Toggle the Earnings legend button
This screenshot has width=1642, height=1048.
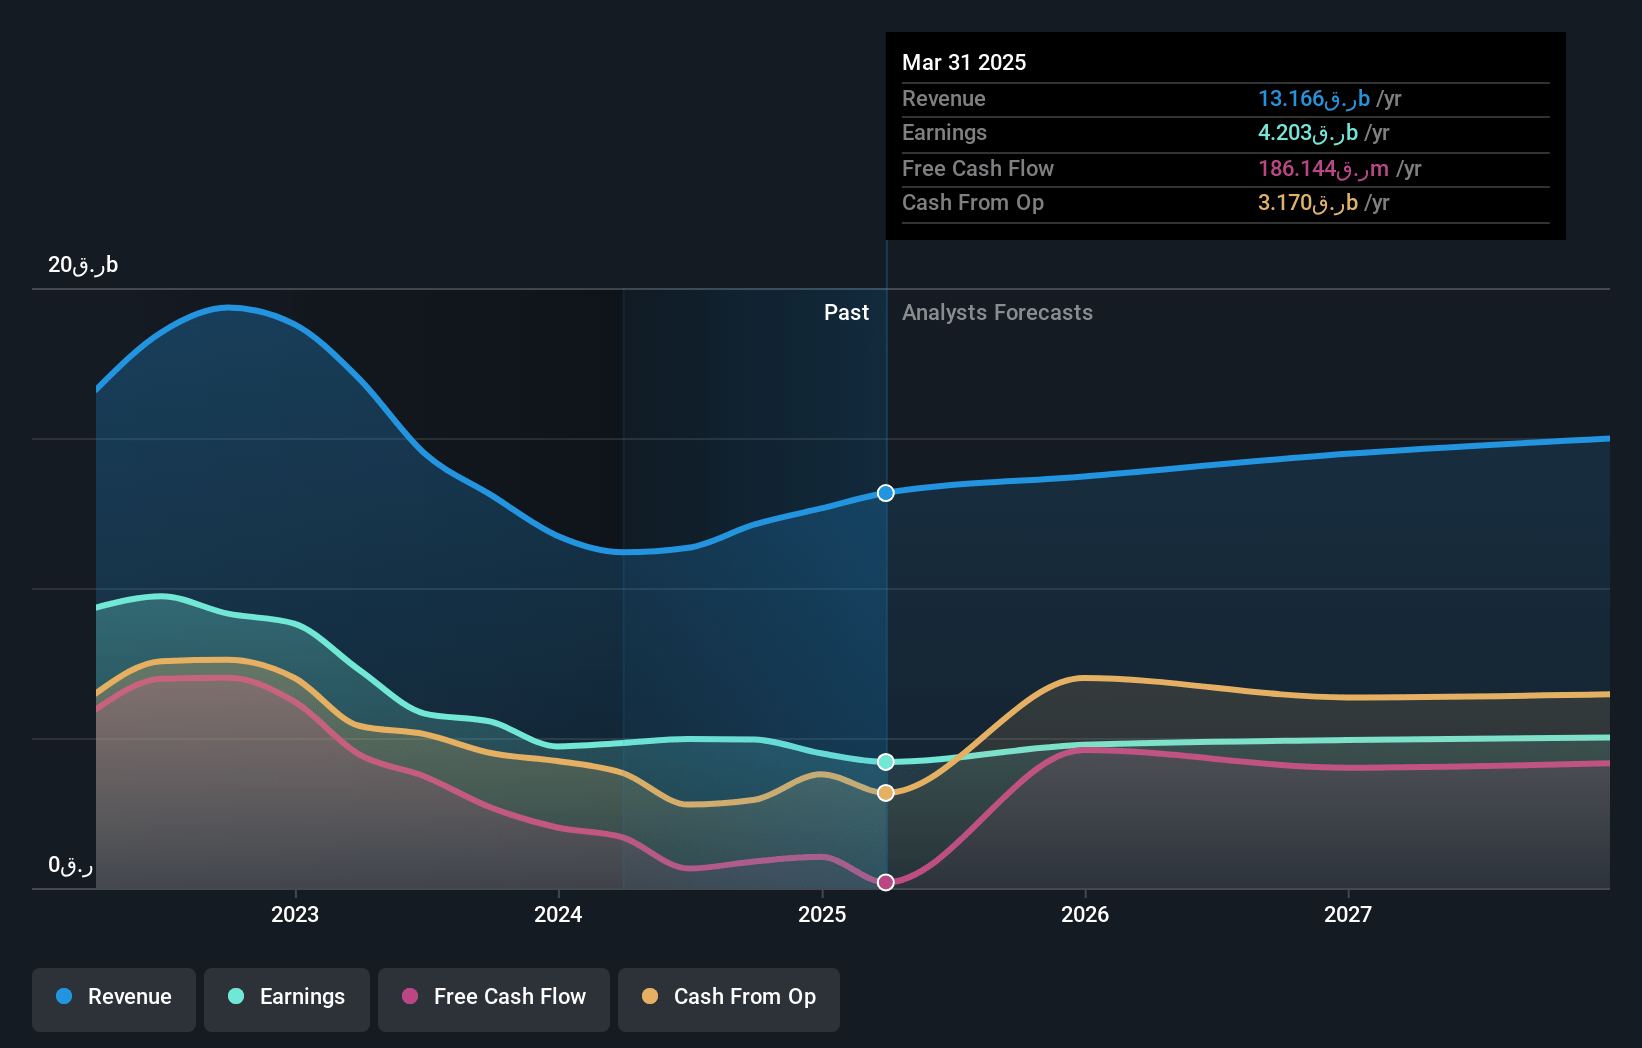click(287, 999)
